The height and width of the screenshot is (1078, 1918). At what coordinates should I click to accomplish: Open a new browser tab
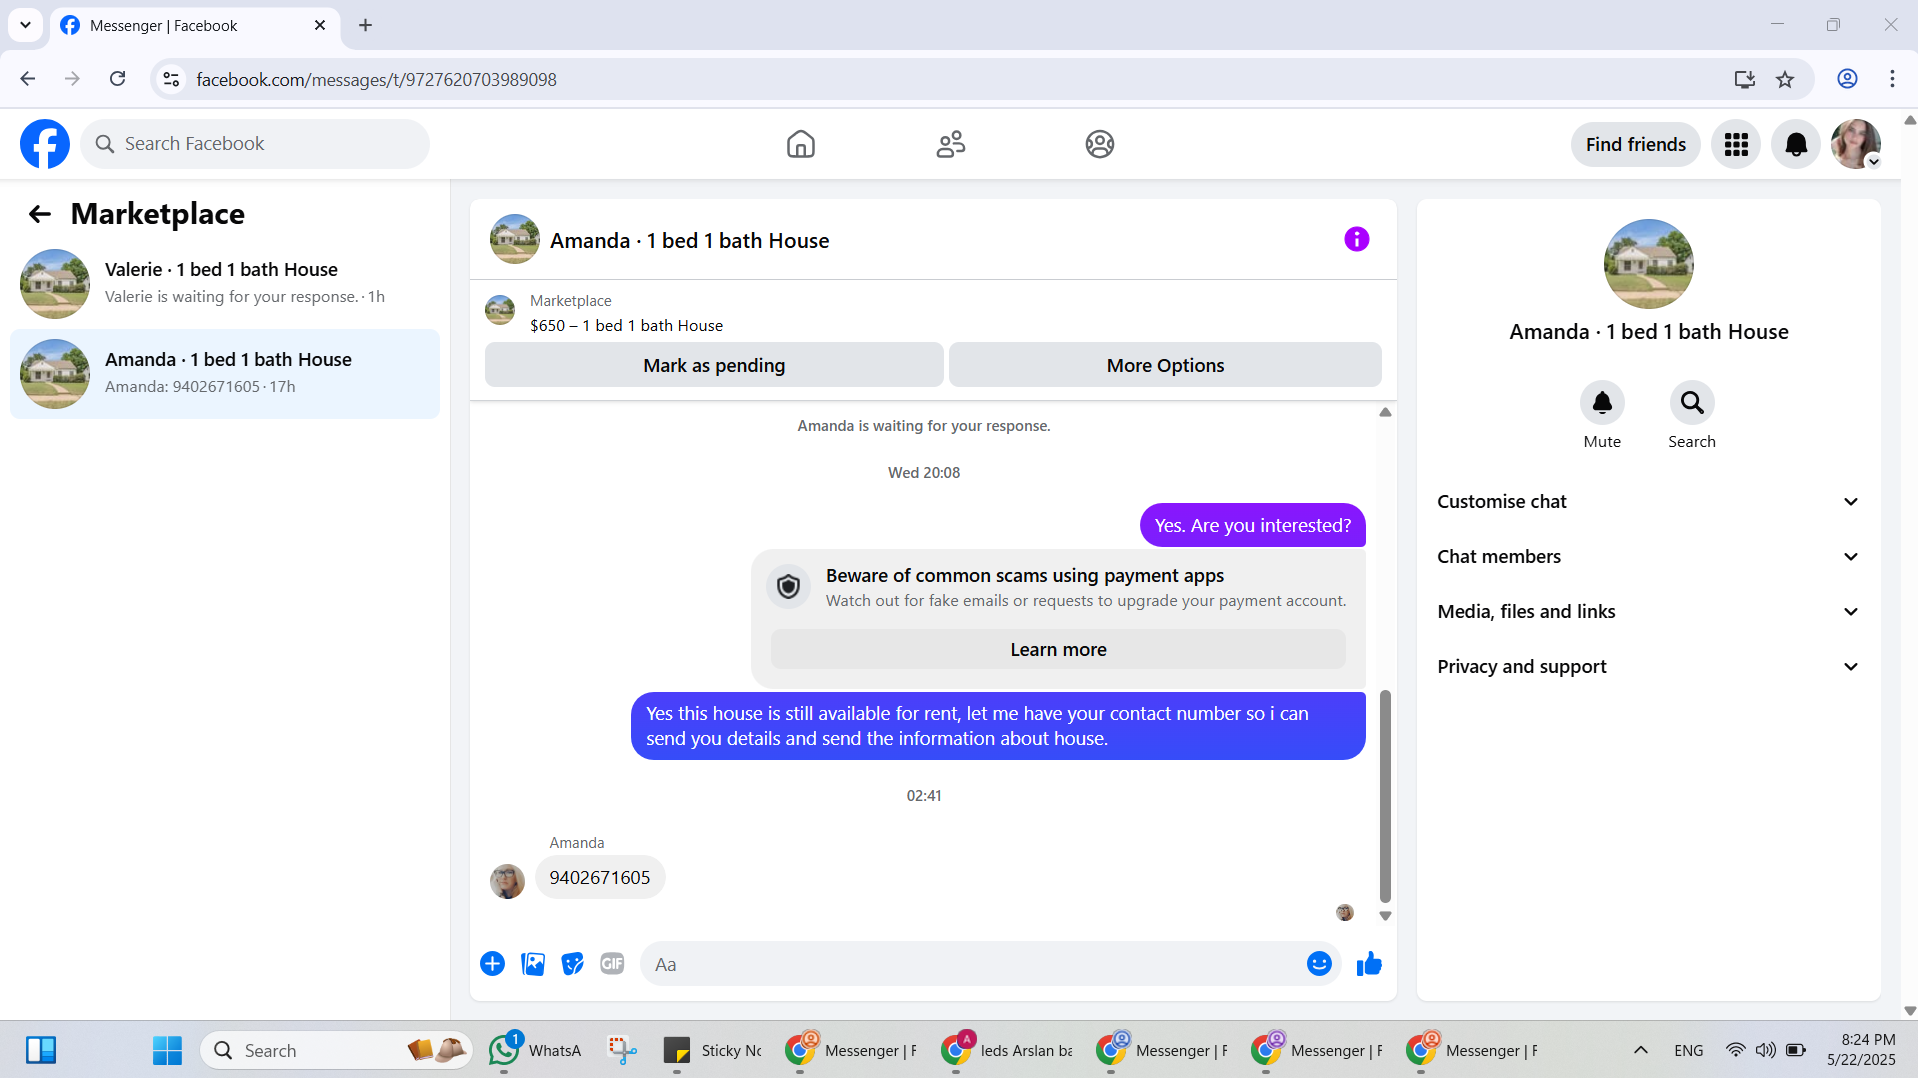click(x=365, y=25)
